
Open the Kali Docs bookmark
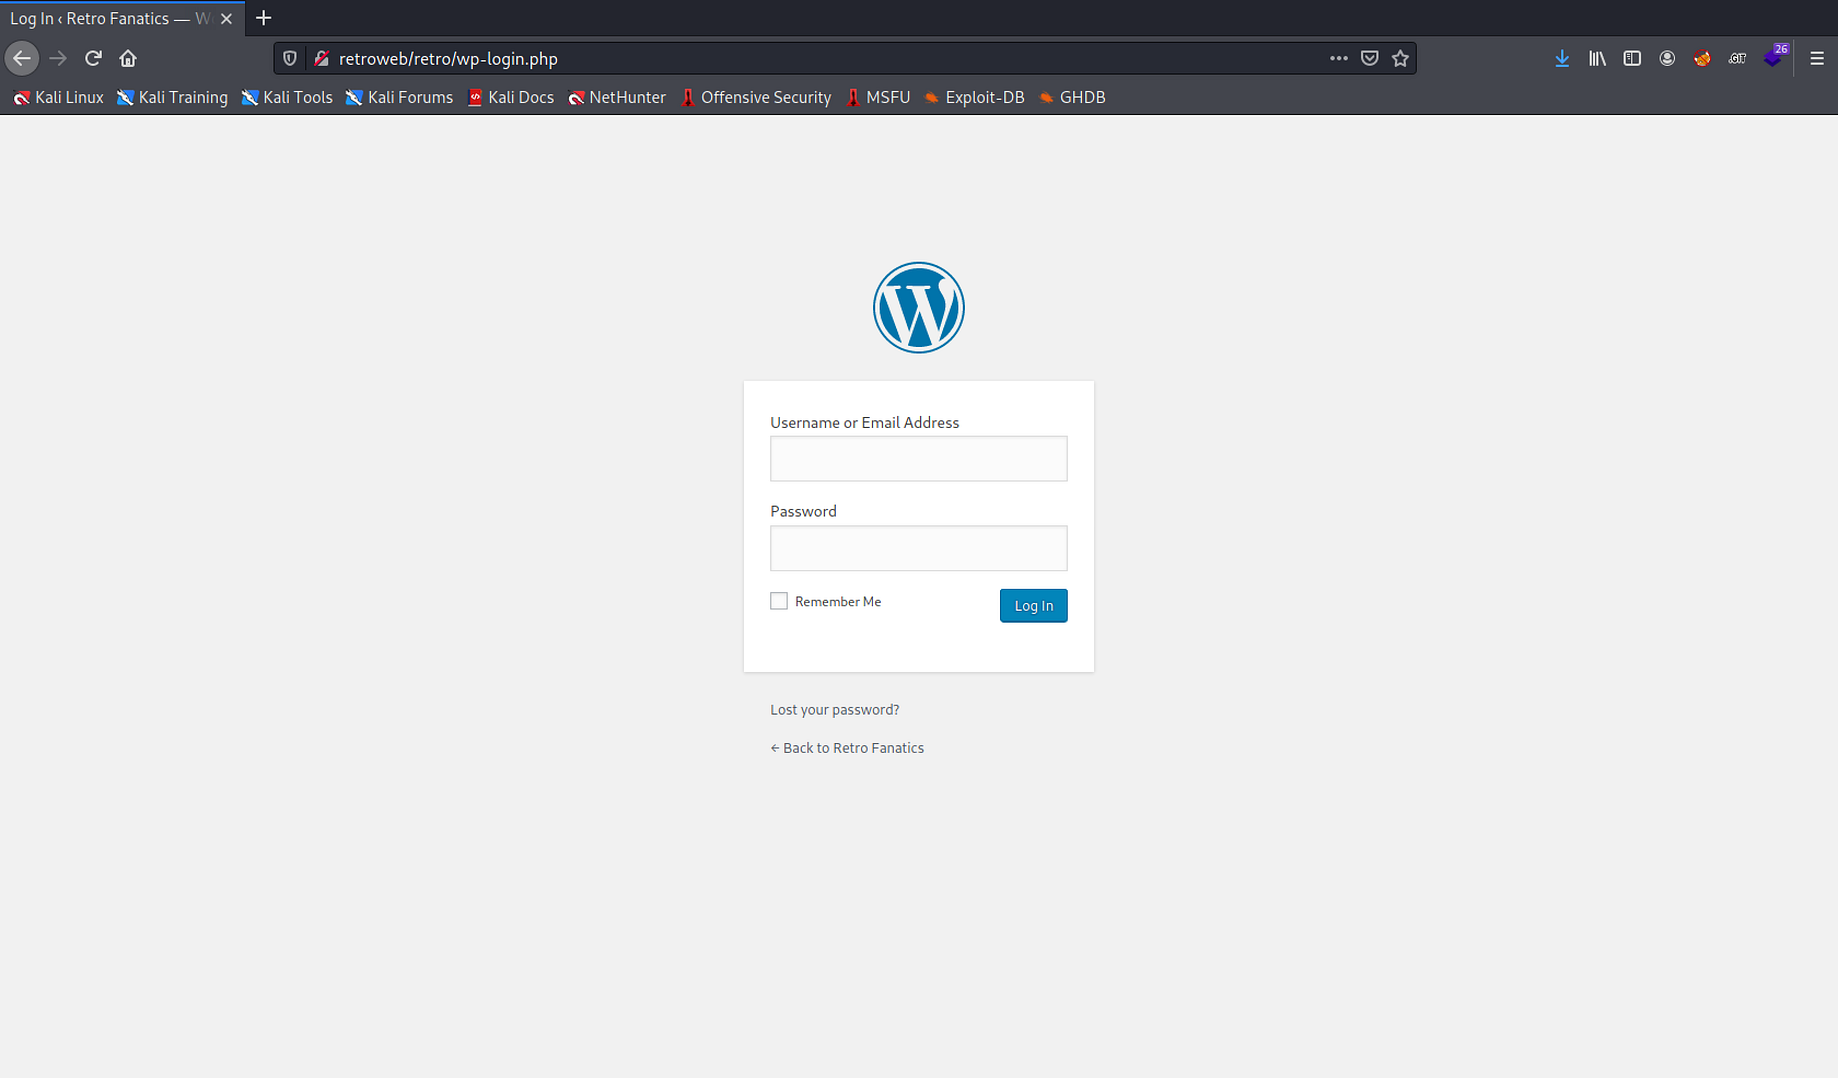pos(510,97)
